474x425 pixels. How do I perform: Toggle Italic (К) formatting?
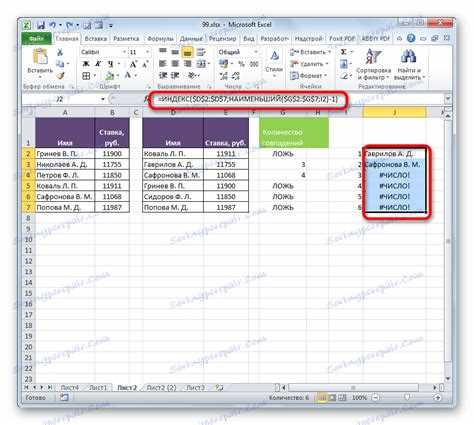pos(98,64)
